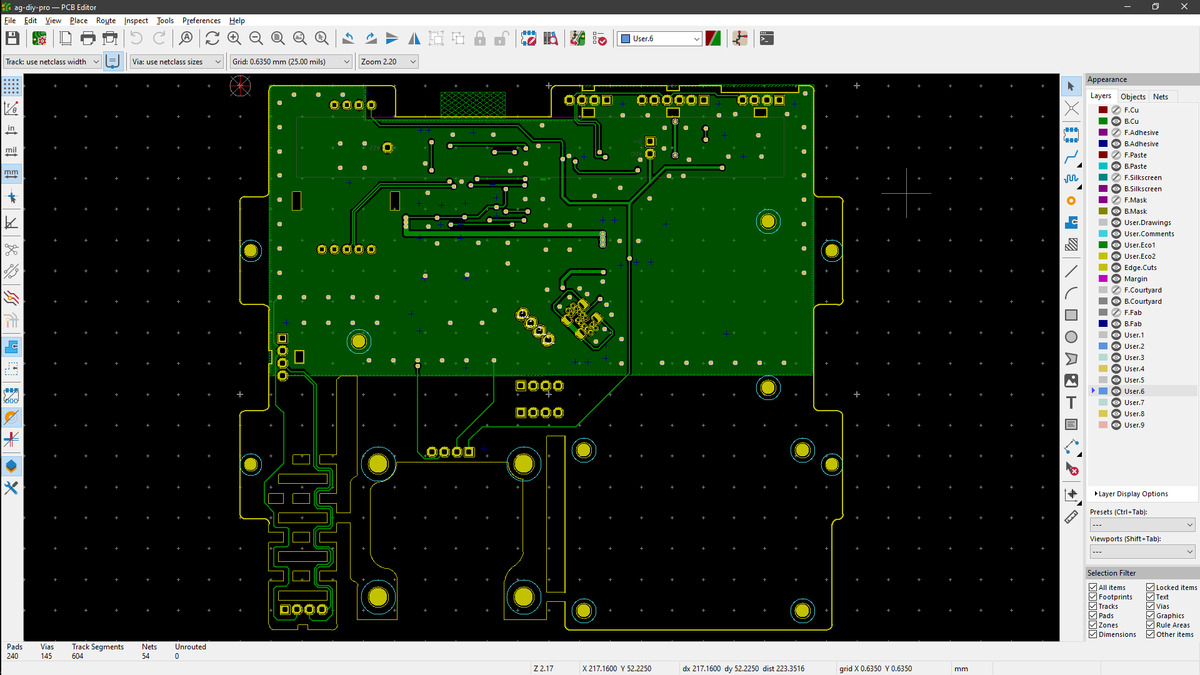Refresh the board view
The width and height of the screenshot is (1200, 675).
tap(212, 38)
